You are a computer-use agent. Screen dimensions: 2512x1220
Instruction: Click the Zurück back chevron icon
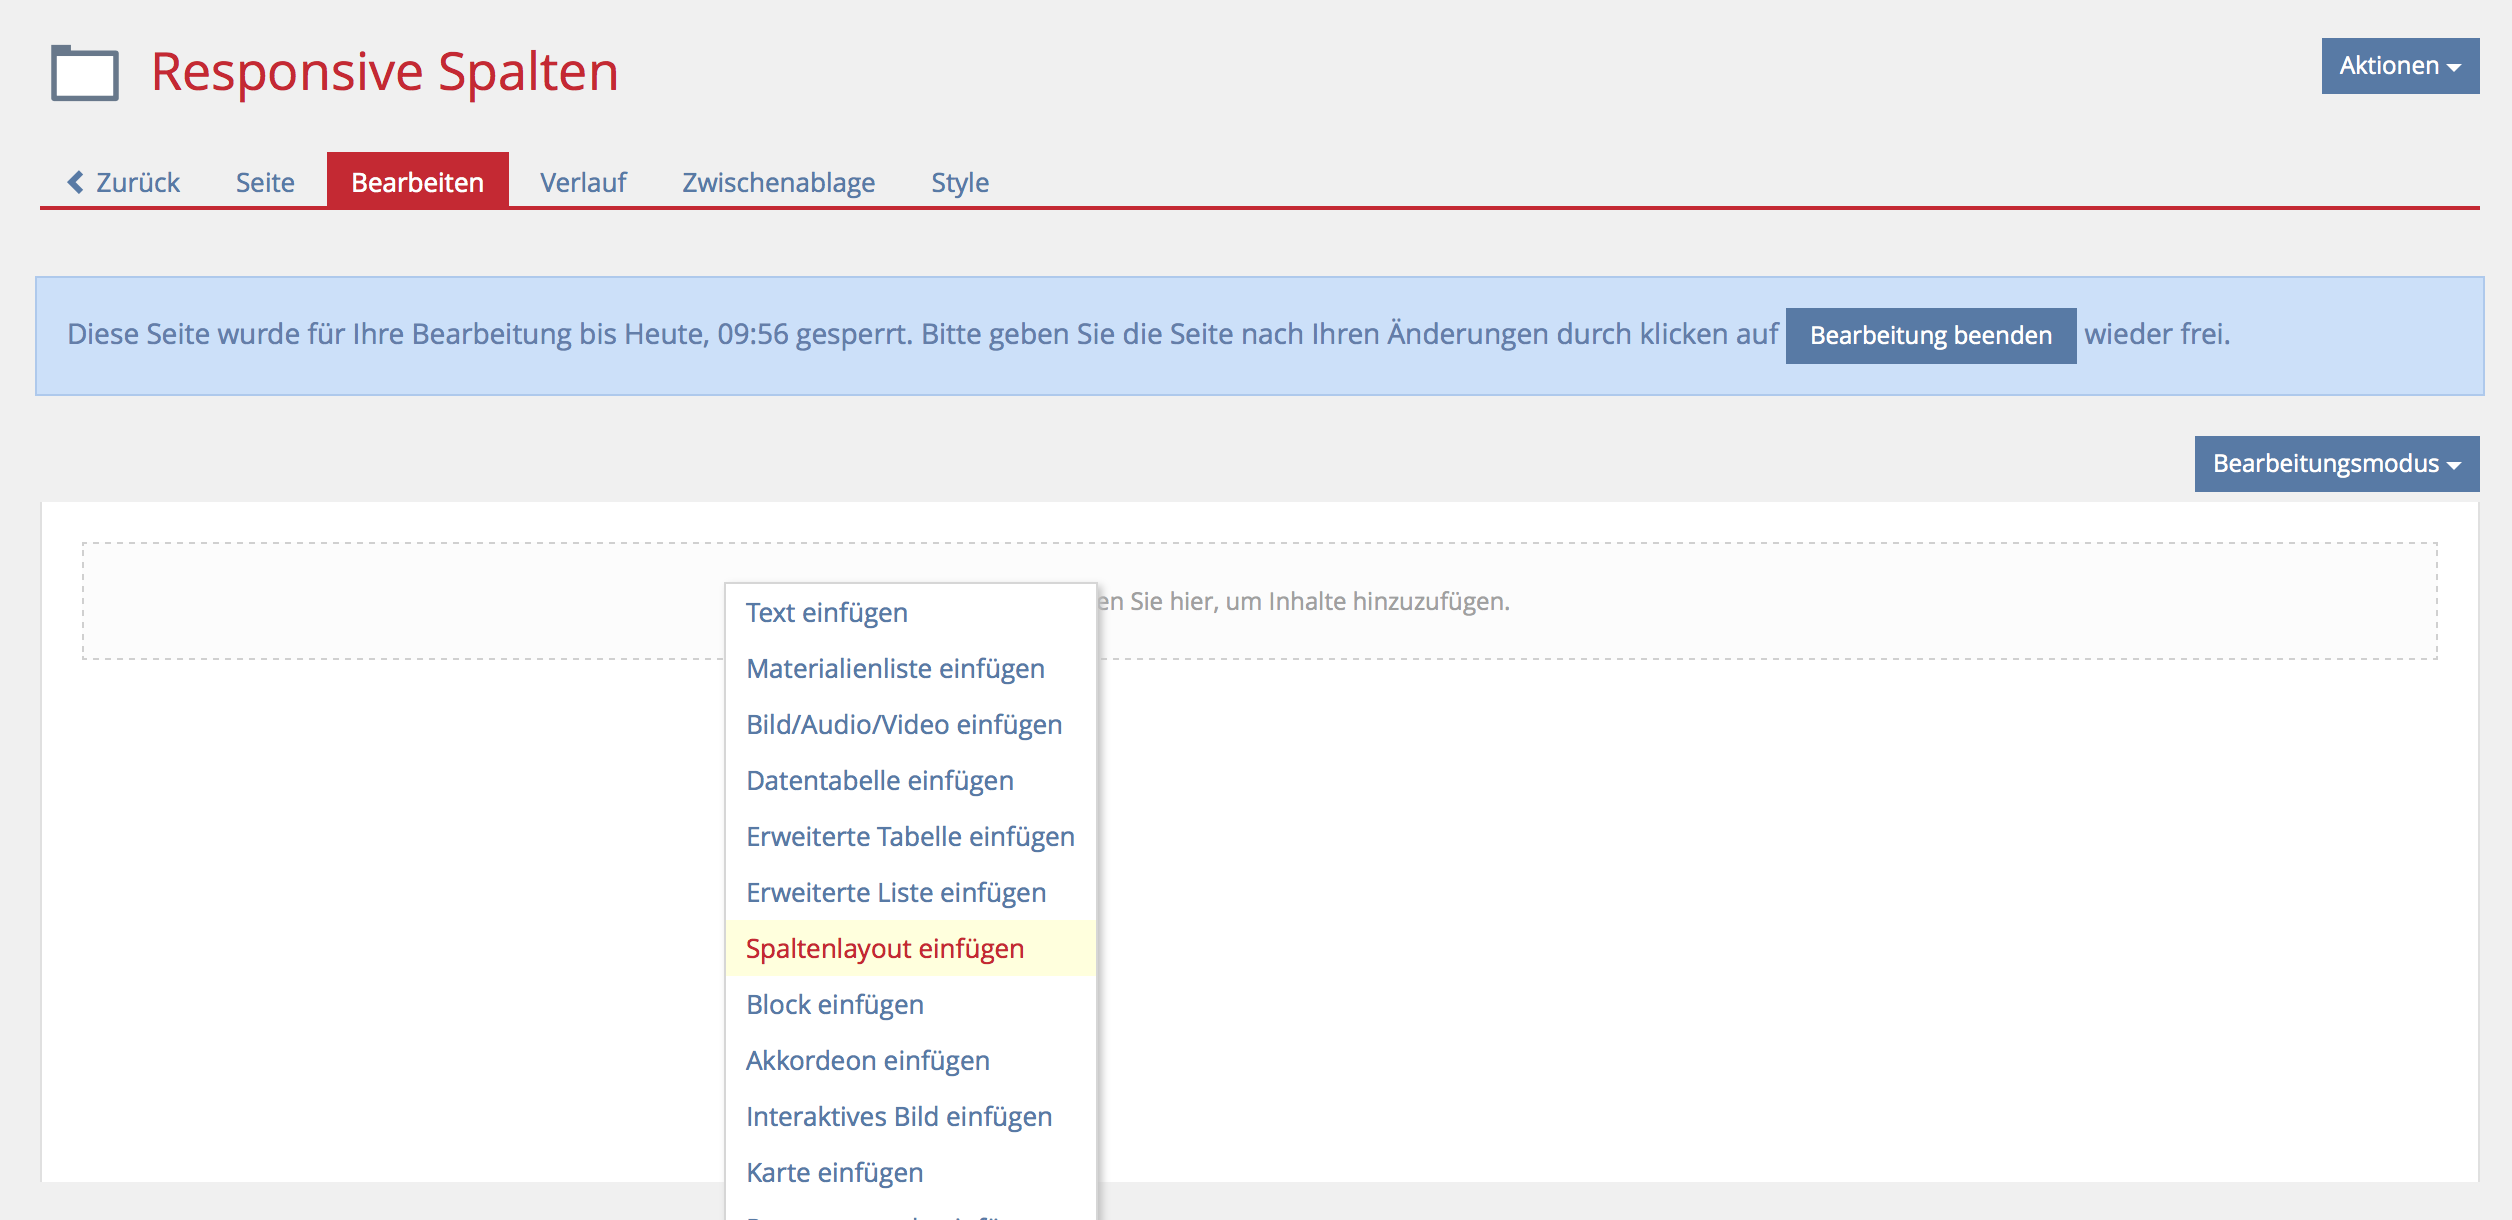[76, 182]
